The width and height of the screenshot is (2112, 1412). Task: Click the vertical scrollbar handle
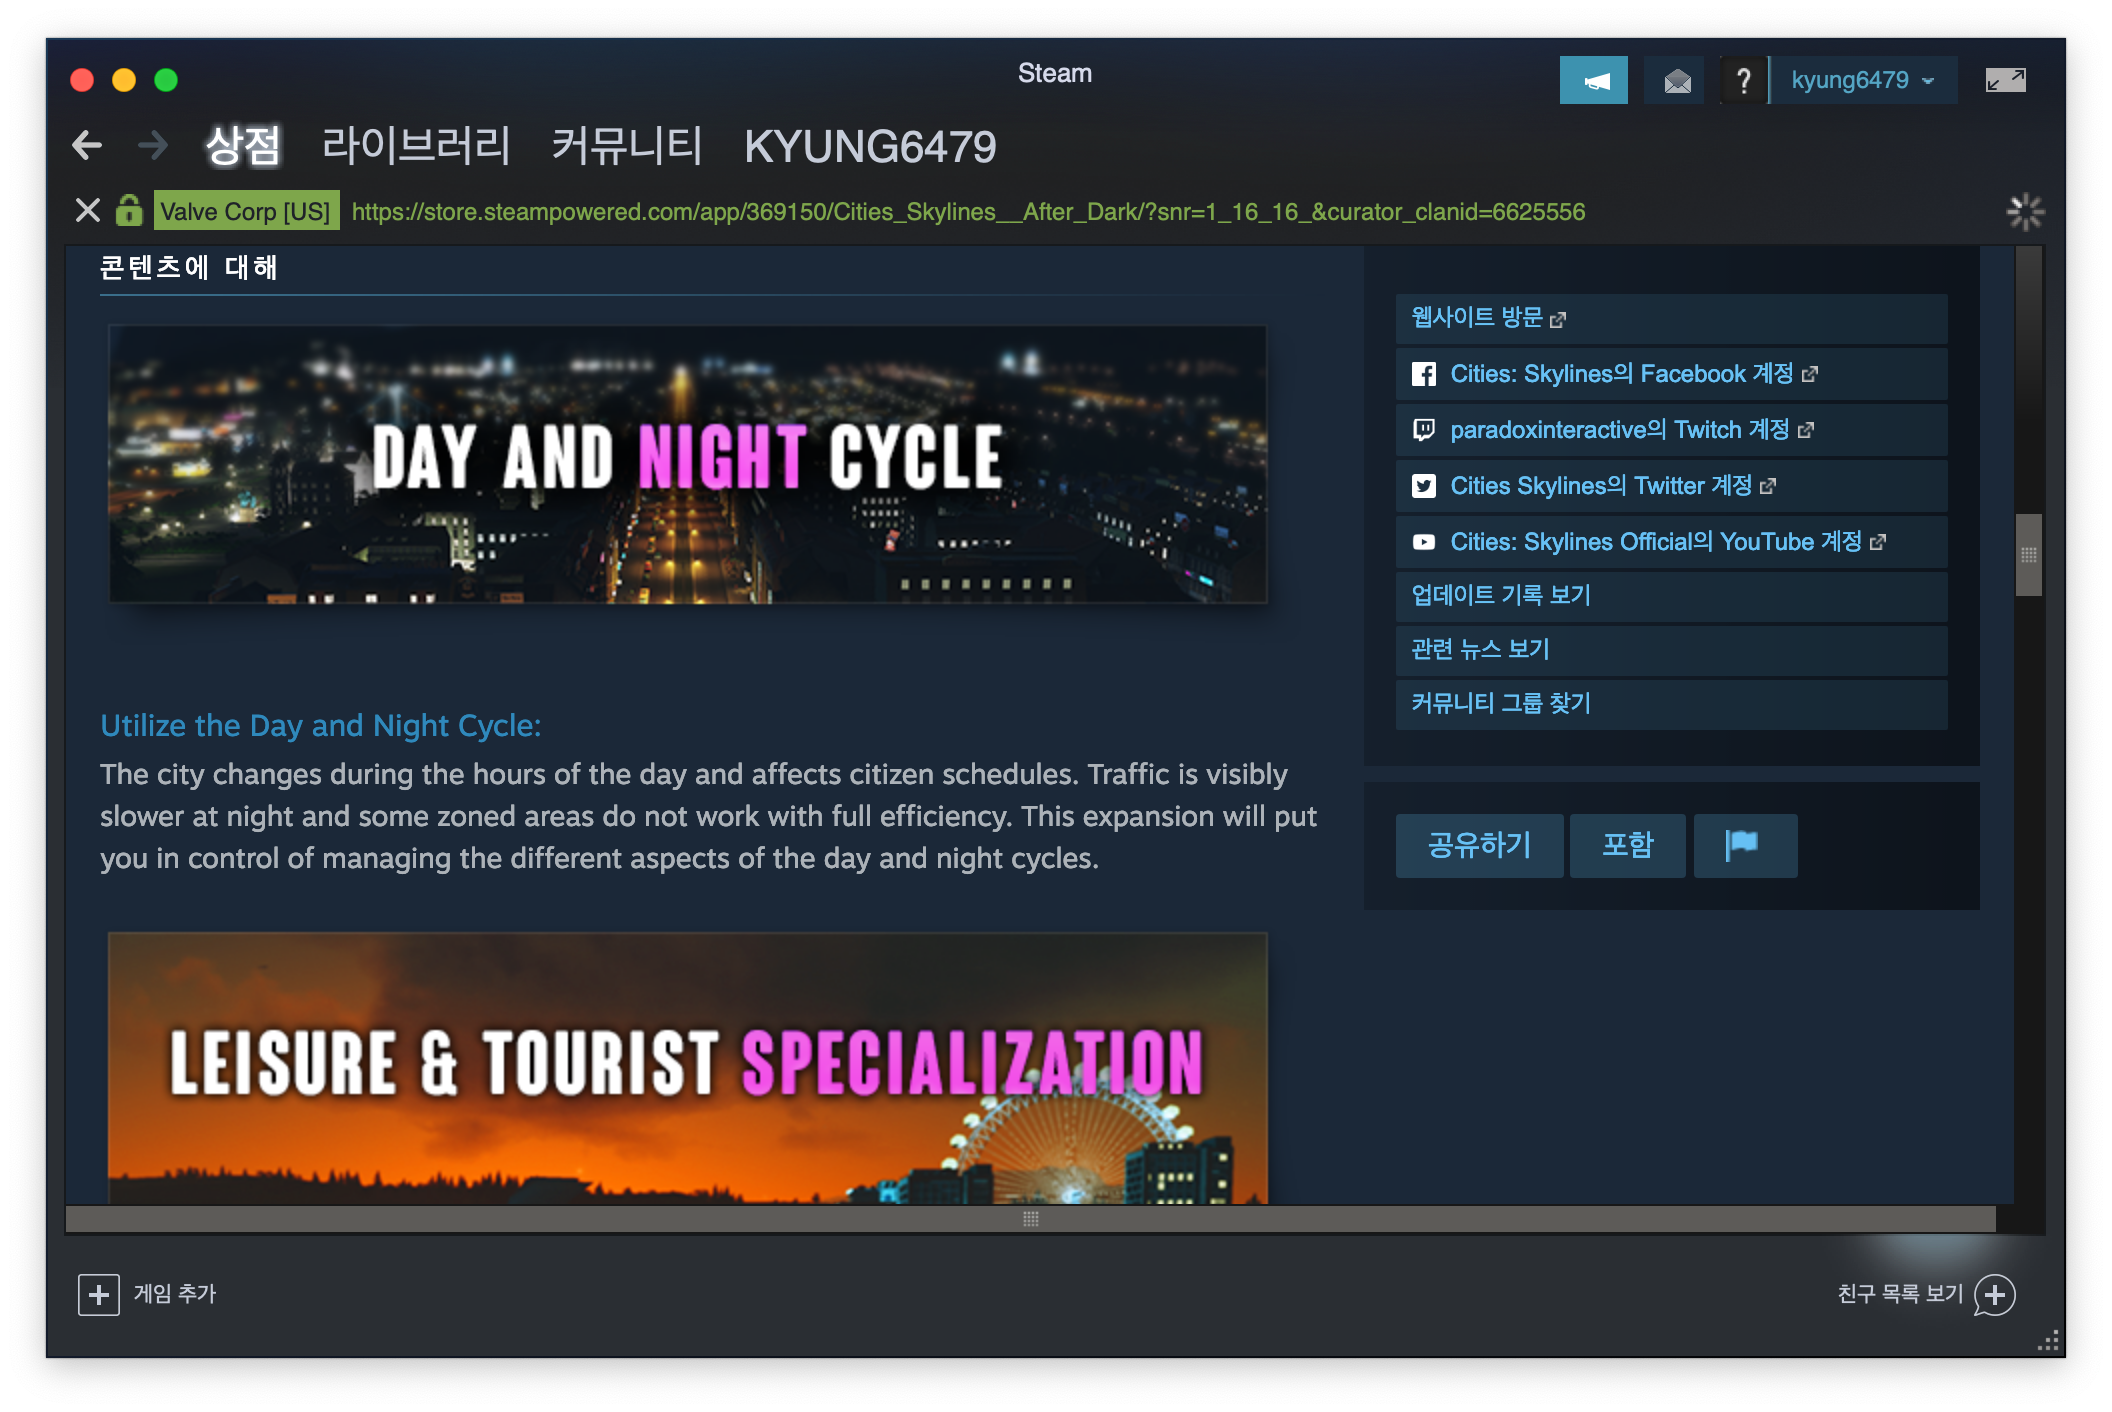(2028, 555)
